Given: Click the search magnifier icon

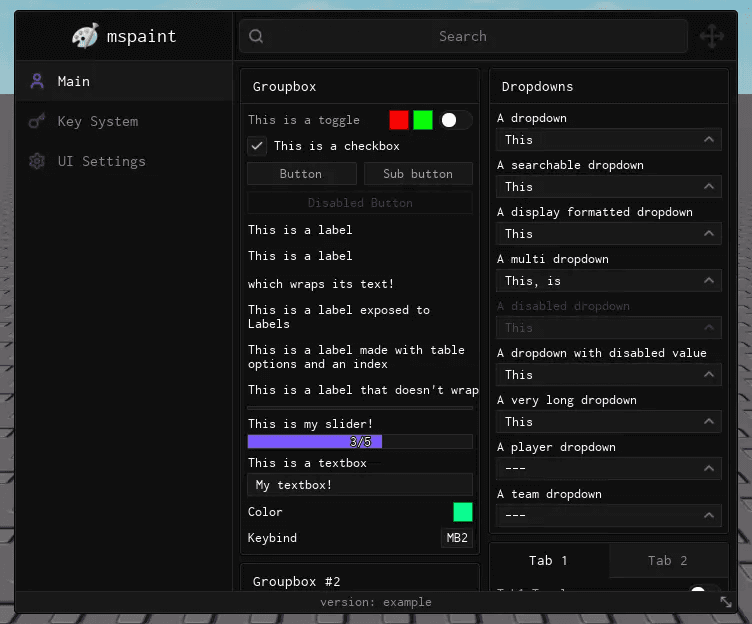Looking at the screenshot, I should click(256, 36).
